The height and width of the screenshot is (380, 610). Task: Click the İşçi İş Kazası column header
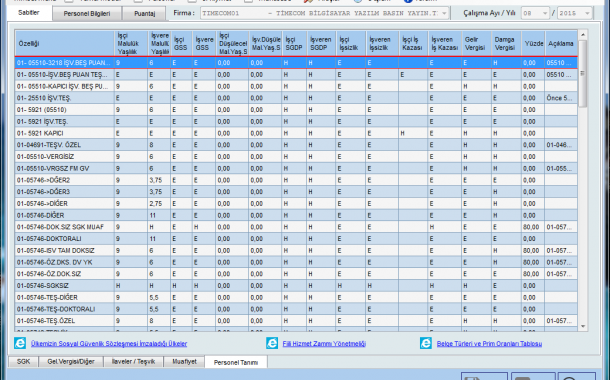point(414,44)
